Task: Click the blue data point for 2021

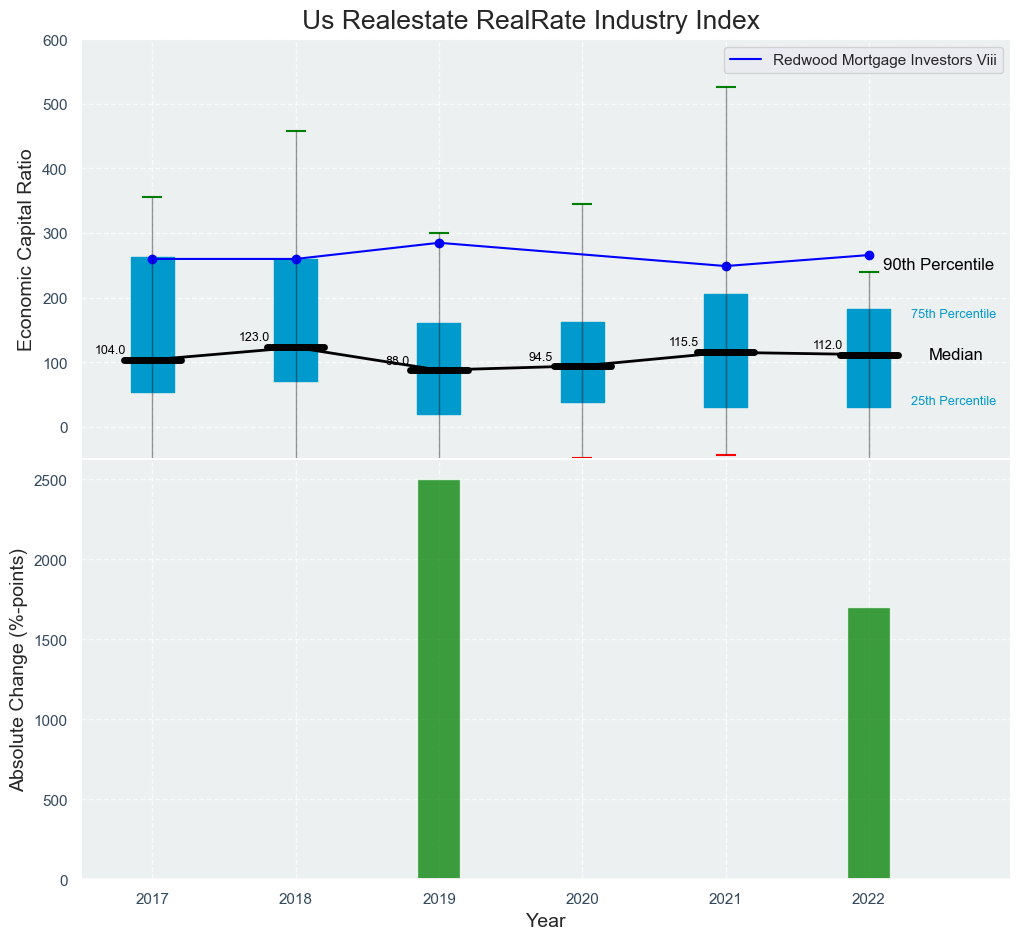Action: pos(726,266)
